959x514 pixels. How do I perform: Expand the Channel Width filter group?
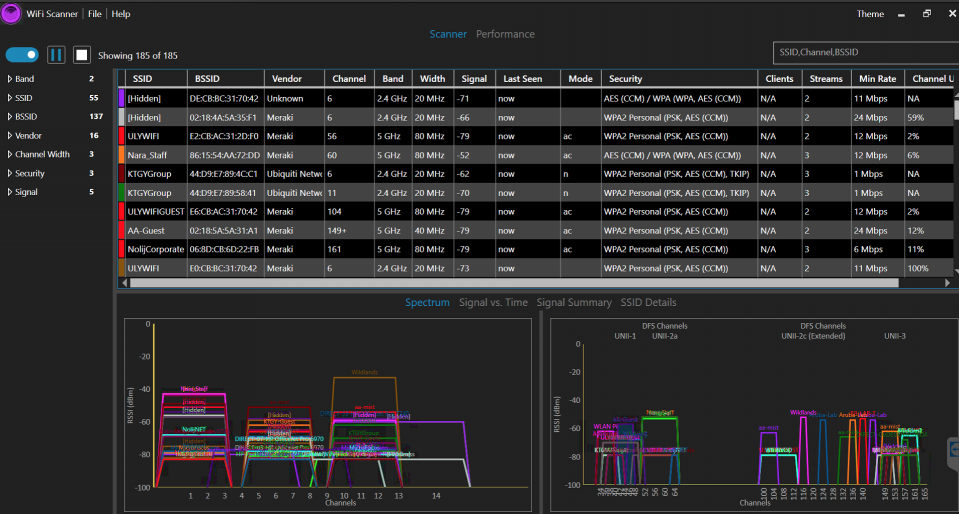point(10,154)
